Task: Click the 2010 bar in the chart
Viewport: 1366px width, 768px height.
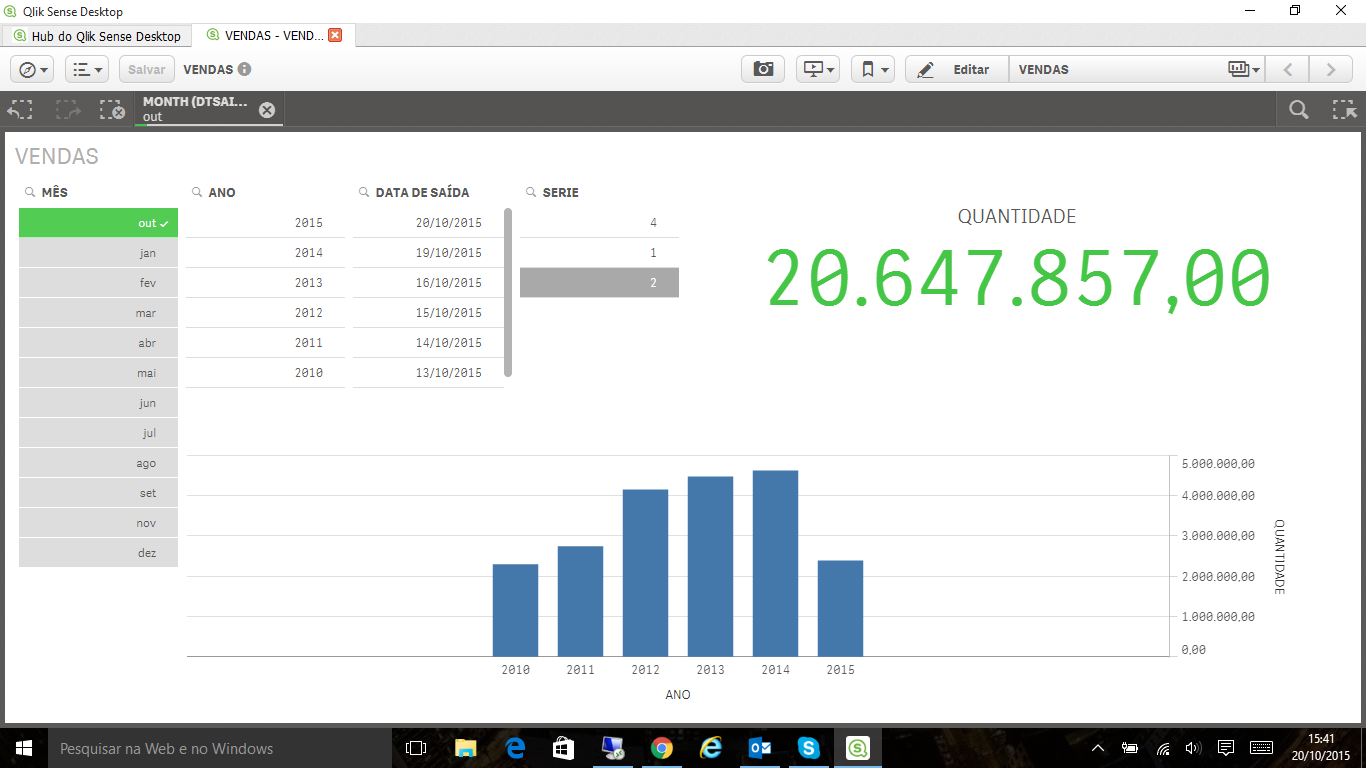Action: [515, 610]
